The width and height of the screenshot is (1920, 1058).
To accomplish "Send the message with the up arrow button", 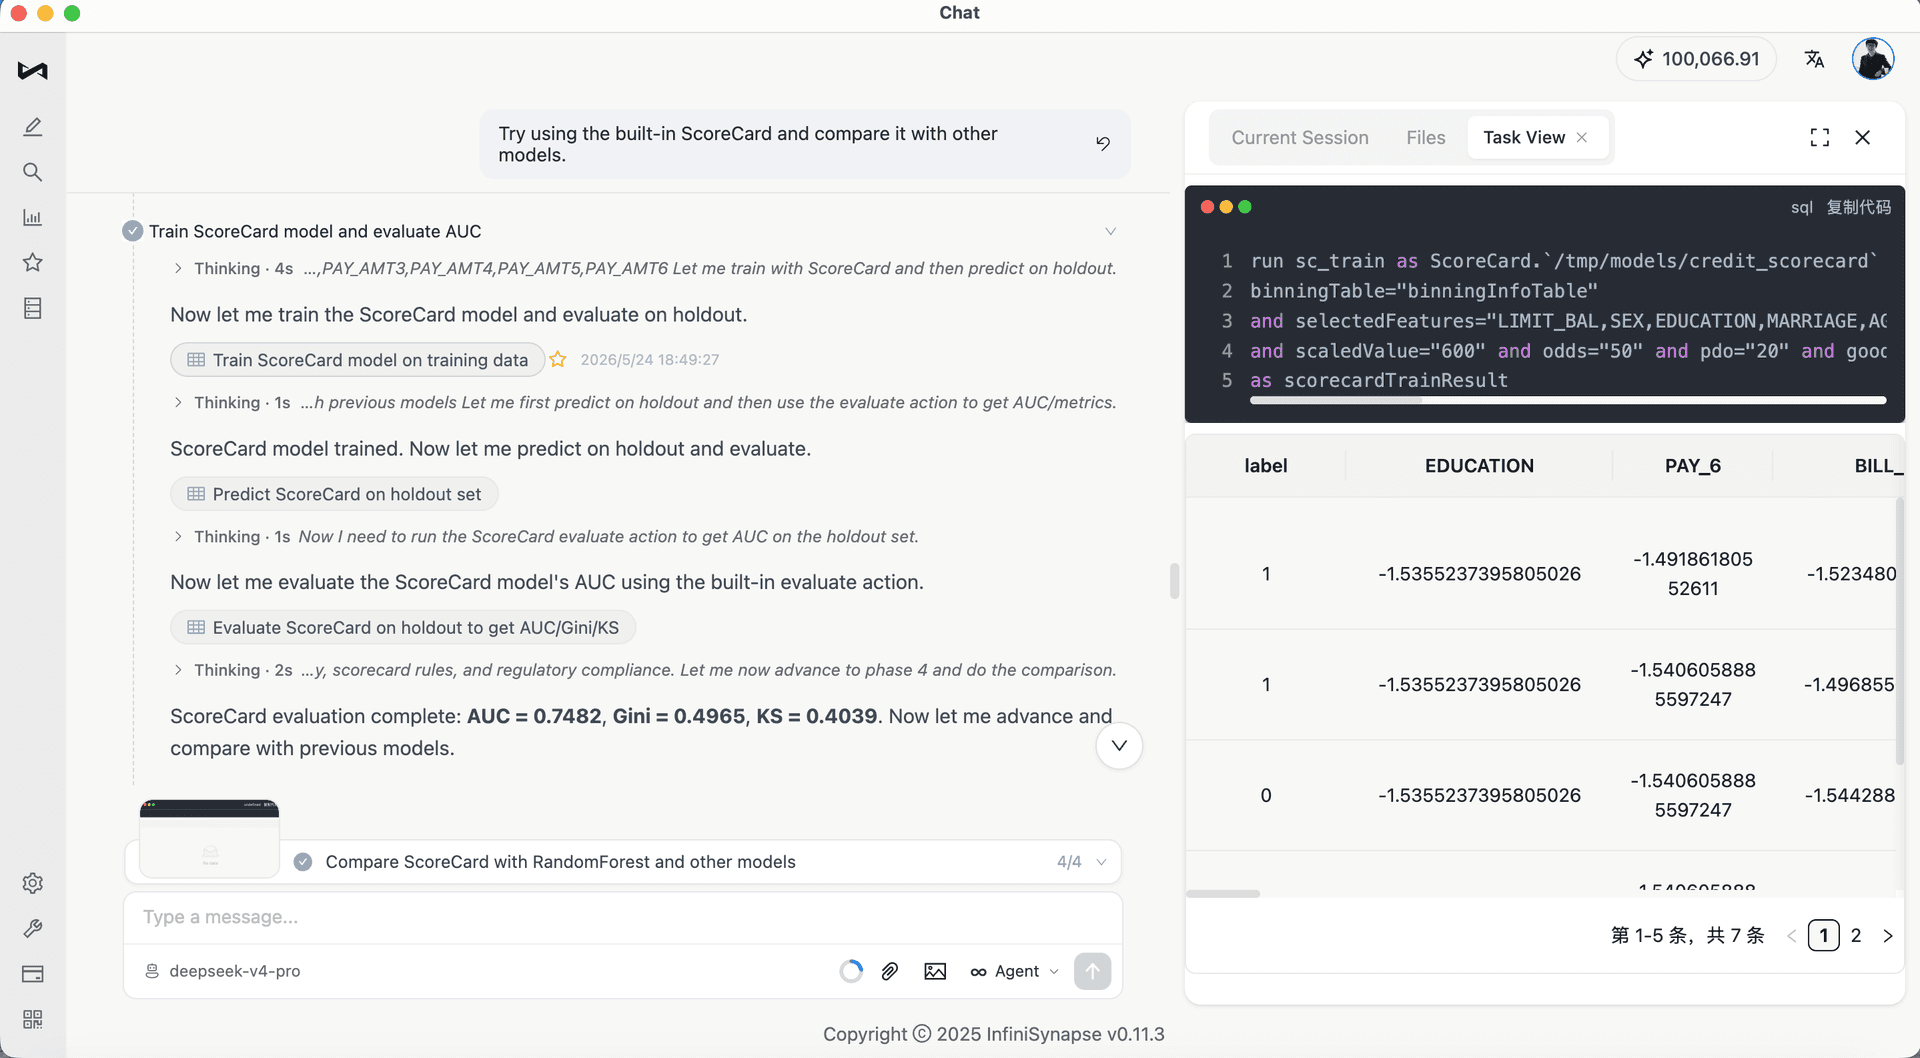I will point(1092,971).
